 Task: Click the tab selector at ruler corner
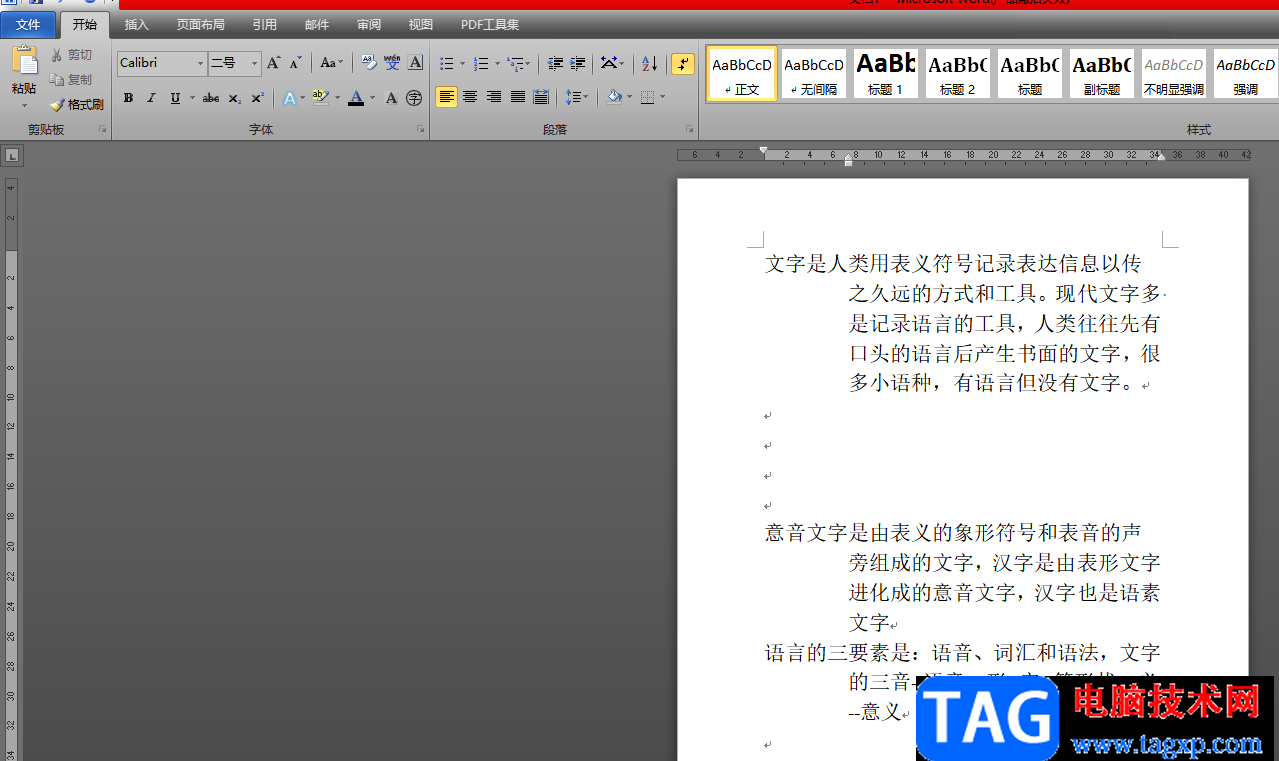point(12,155)
